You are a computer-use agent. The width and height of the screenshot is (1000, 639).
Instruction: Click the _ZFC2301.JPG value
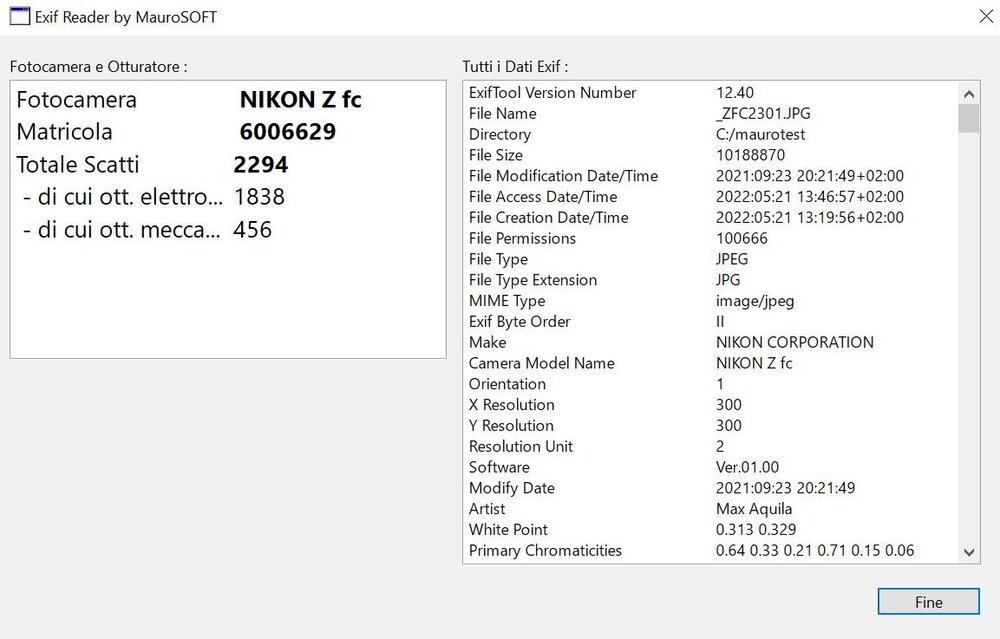[763, 114]
